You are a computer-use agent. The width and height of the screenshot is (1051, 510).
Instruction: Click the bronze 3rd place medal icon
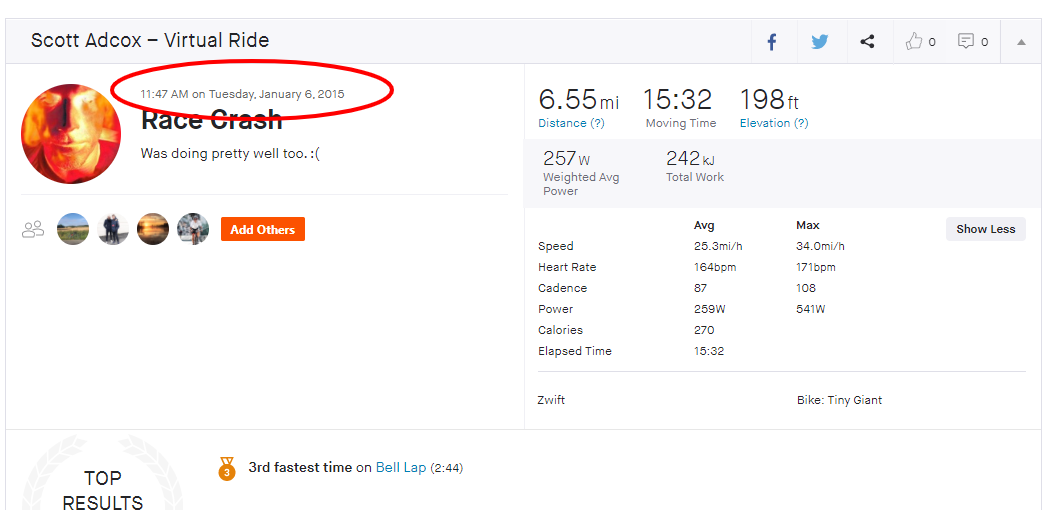(x=227, y=468)
